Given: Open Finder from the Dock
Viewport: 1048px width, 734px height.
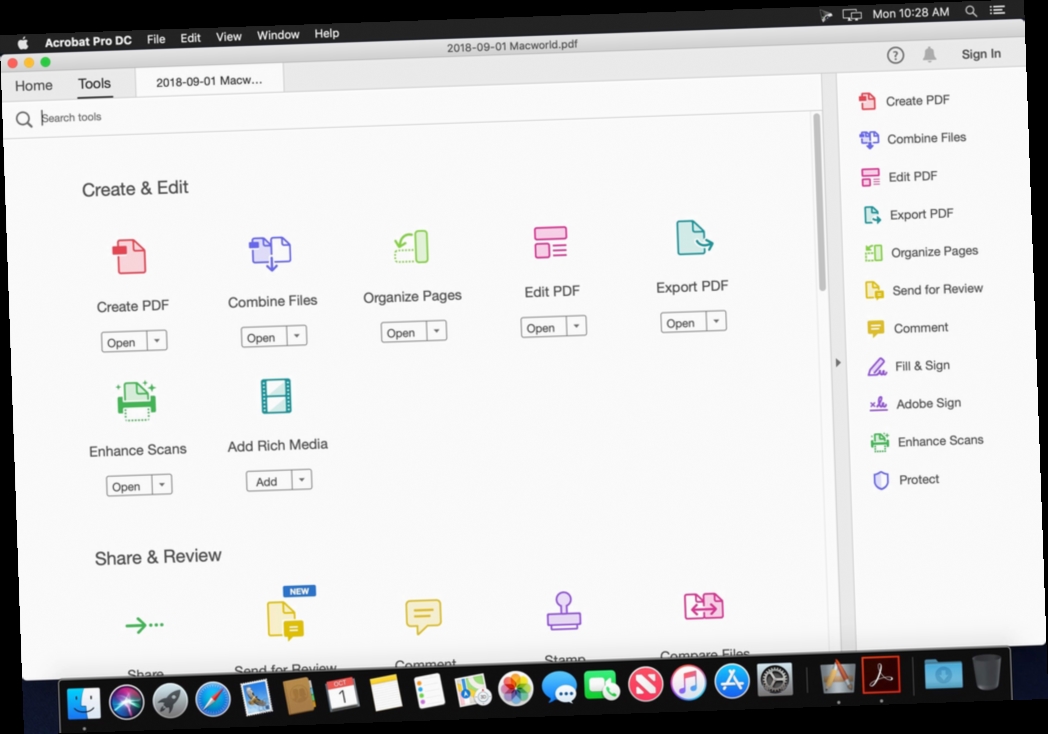Looking at the screenshot, I should point(84,703).
